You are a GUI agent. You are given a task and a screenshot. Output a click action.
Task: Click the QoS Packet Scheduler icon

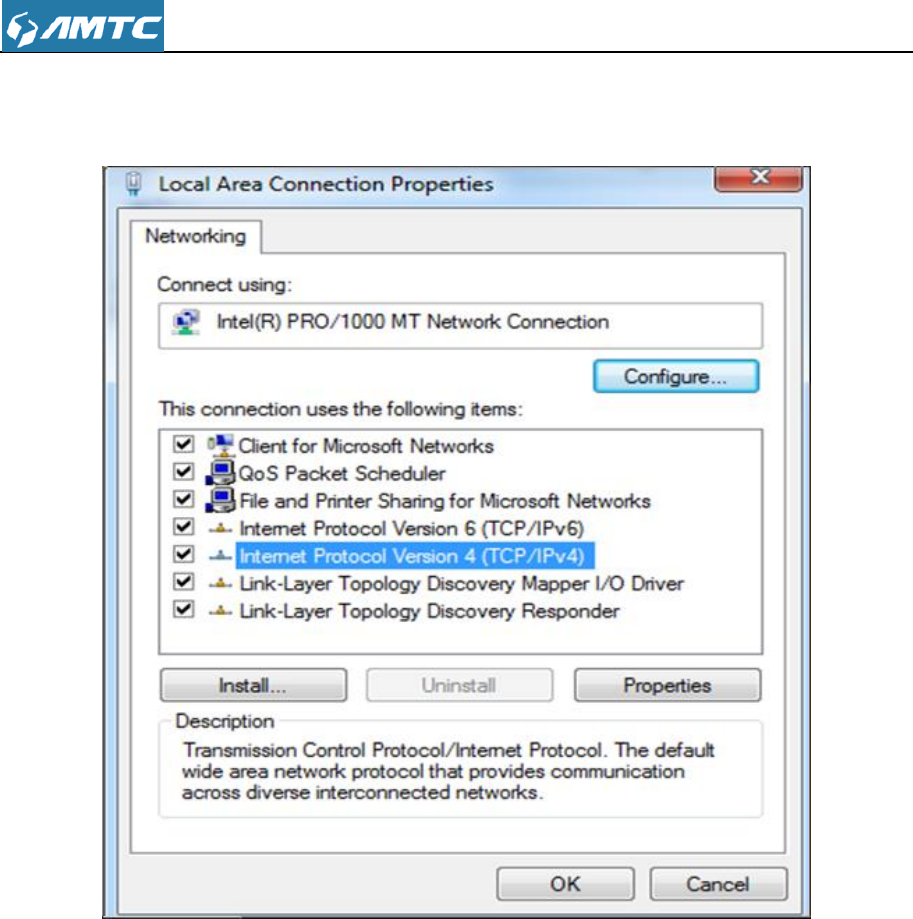click(x=220, y=473)
